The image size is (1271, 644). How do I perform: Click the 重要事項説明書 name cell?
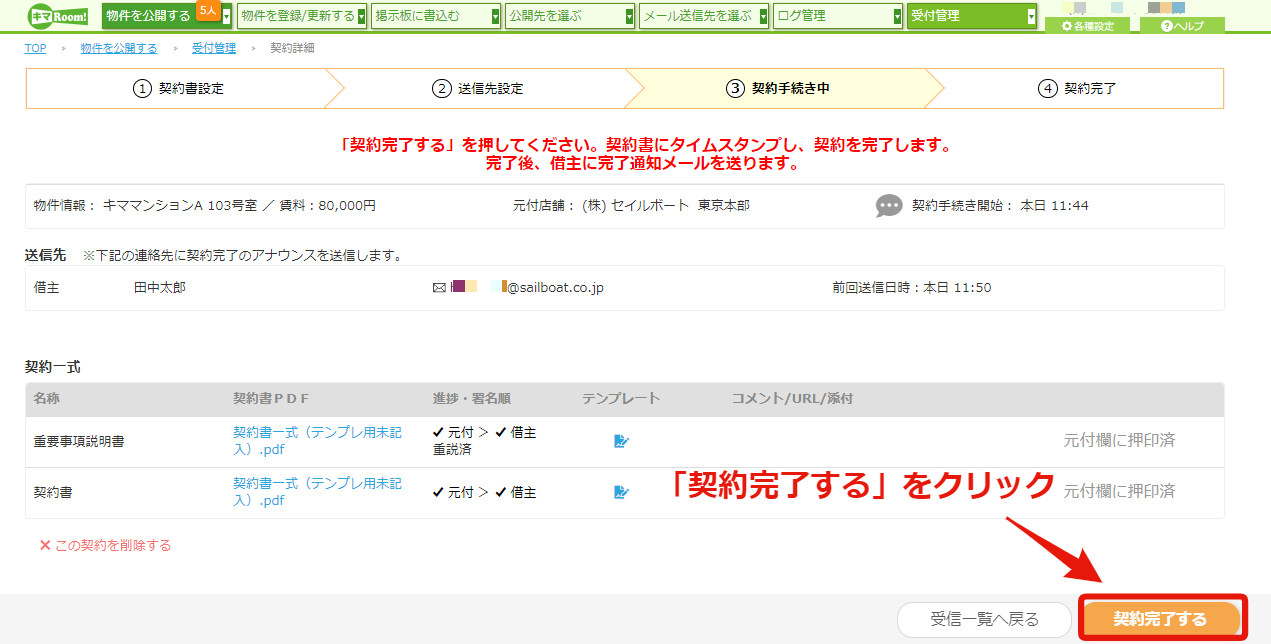(x=79, y=441)
